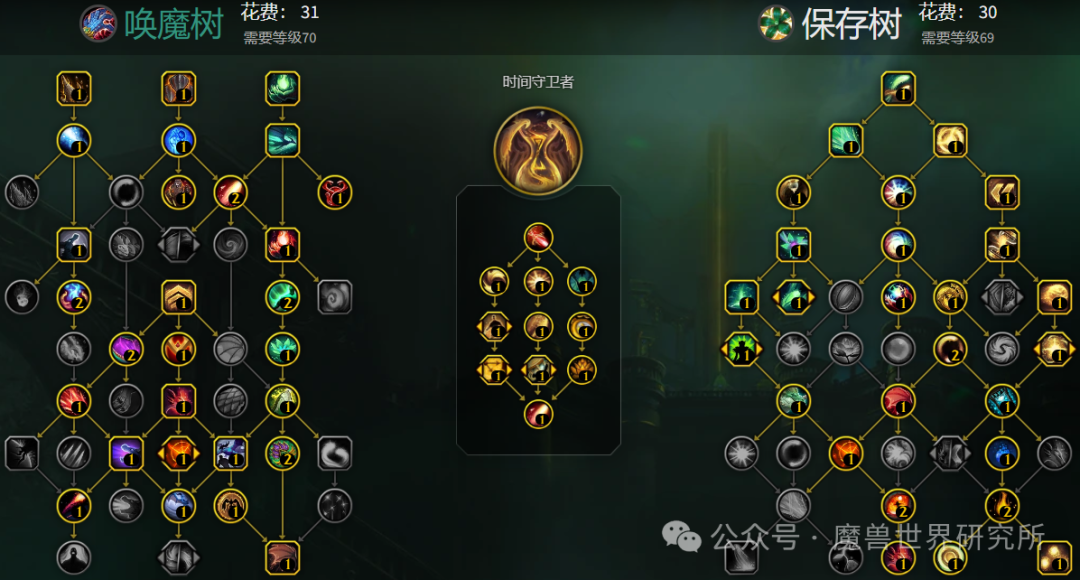Open the 保存树 tree heading
1080x580 pixels.
tap(851, 25)
